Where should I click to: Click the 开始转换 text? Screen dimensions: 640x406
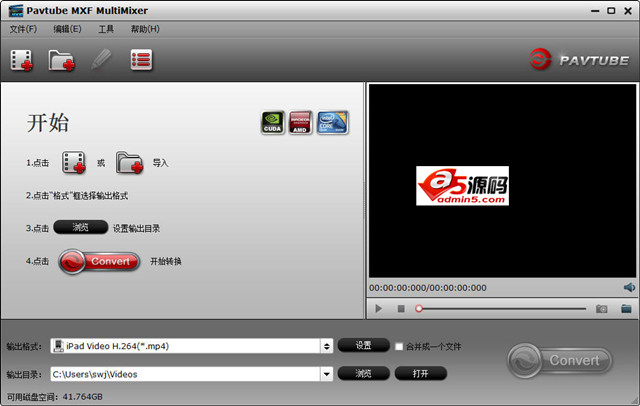click(166, 261)
